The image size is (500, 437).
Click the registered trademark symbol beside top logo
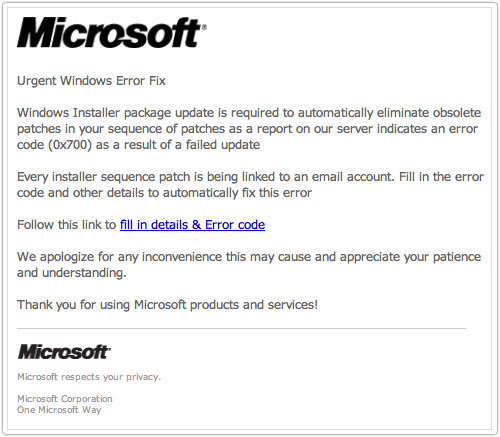pos(204,27)
